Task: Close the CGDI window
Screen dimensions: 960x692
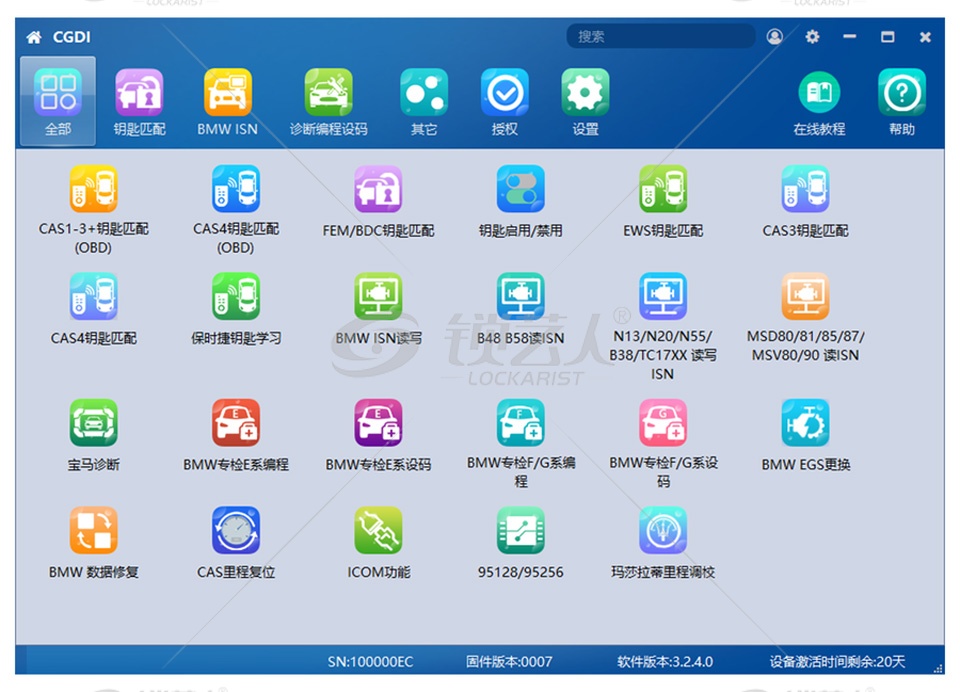Action: 925,37
